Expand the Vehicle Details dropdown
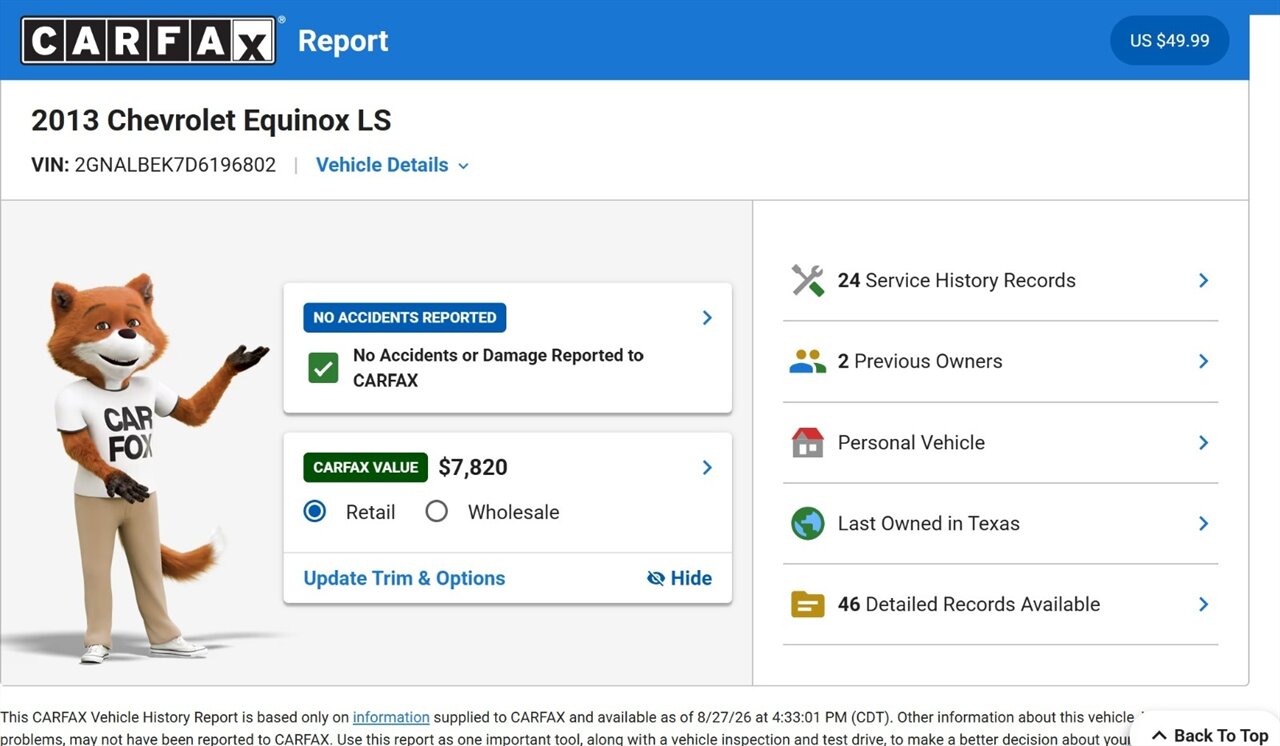 (392, 165)
